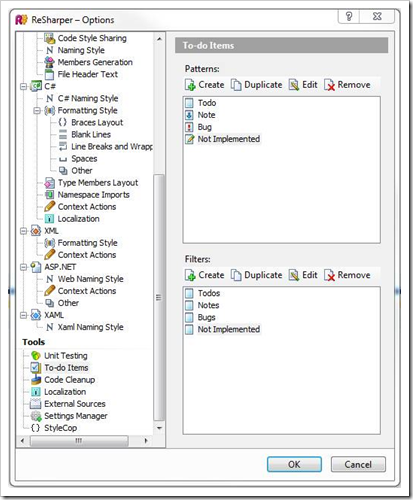The image size is (413, 500).
Task: Open the dialog help question-mark button
Action: click(x=349, y=16)
